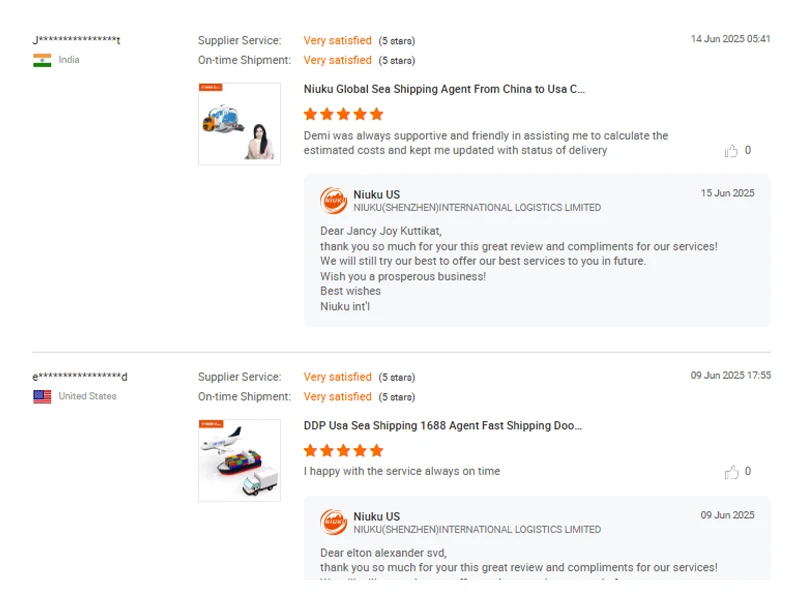This screenshot has height=600, width=800.
Task: Click thumbs-up icon on India reviewer's review
Action: pos(731,151)
